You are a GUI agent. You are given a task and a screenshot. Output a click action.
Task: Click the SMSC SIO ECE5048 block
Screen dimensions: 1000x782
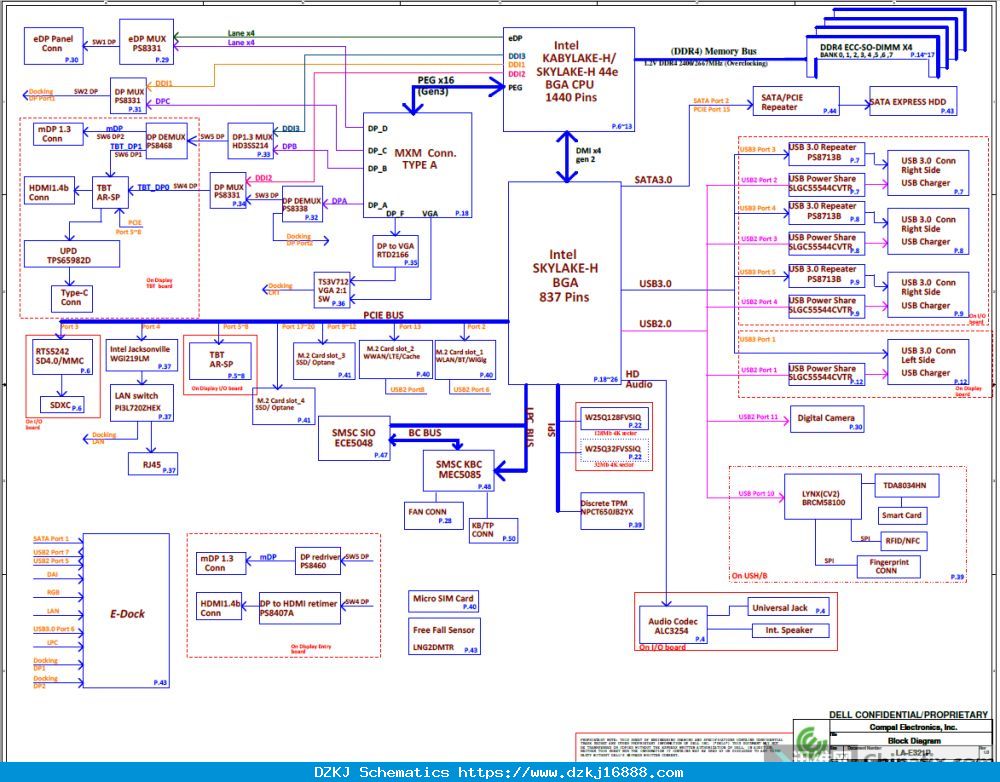(x=354, y=438)
